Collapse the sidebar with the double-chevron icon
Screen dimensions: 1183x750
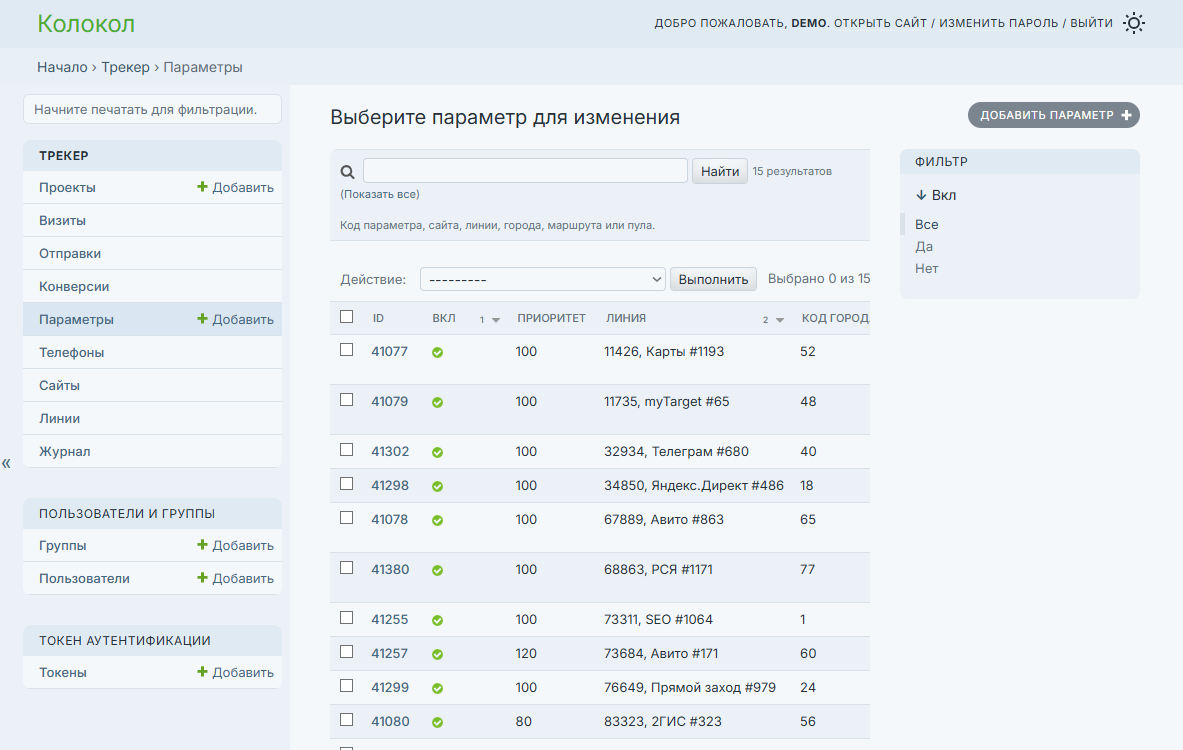(6, 463)
